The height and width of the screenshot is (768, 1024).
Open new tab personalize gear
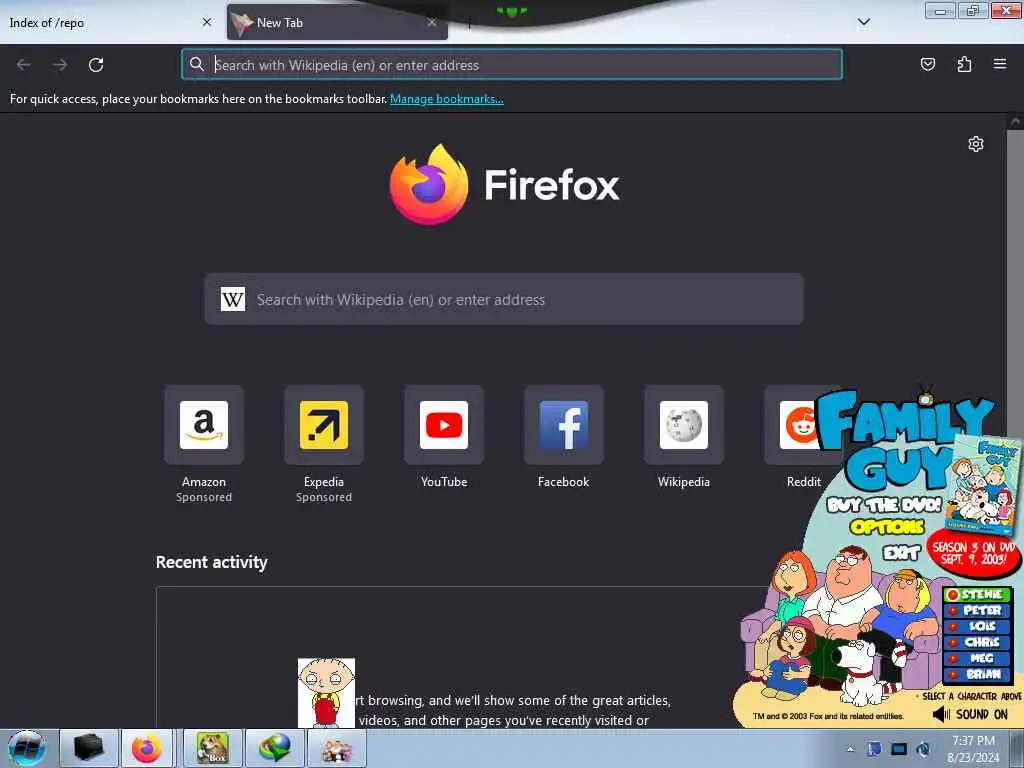pos(975,144)
